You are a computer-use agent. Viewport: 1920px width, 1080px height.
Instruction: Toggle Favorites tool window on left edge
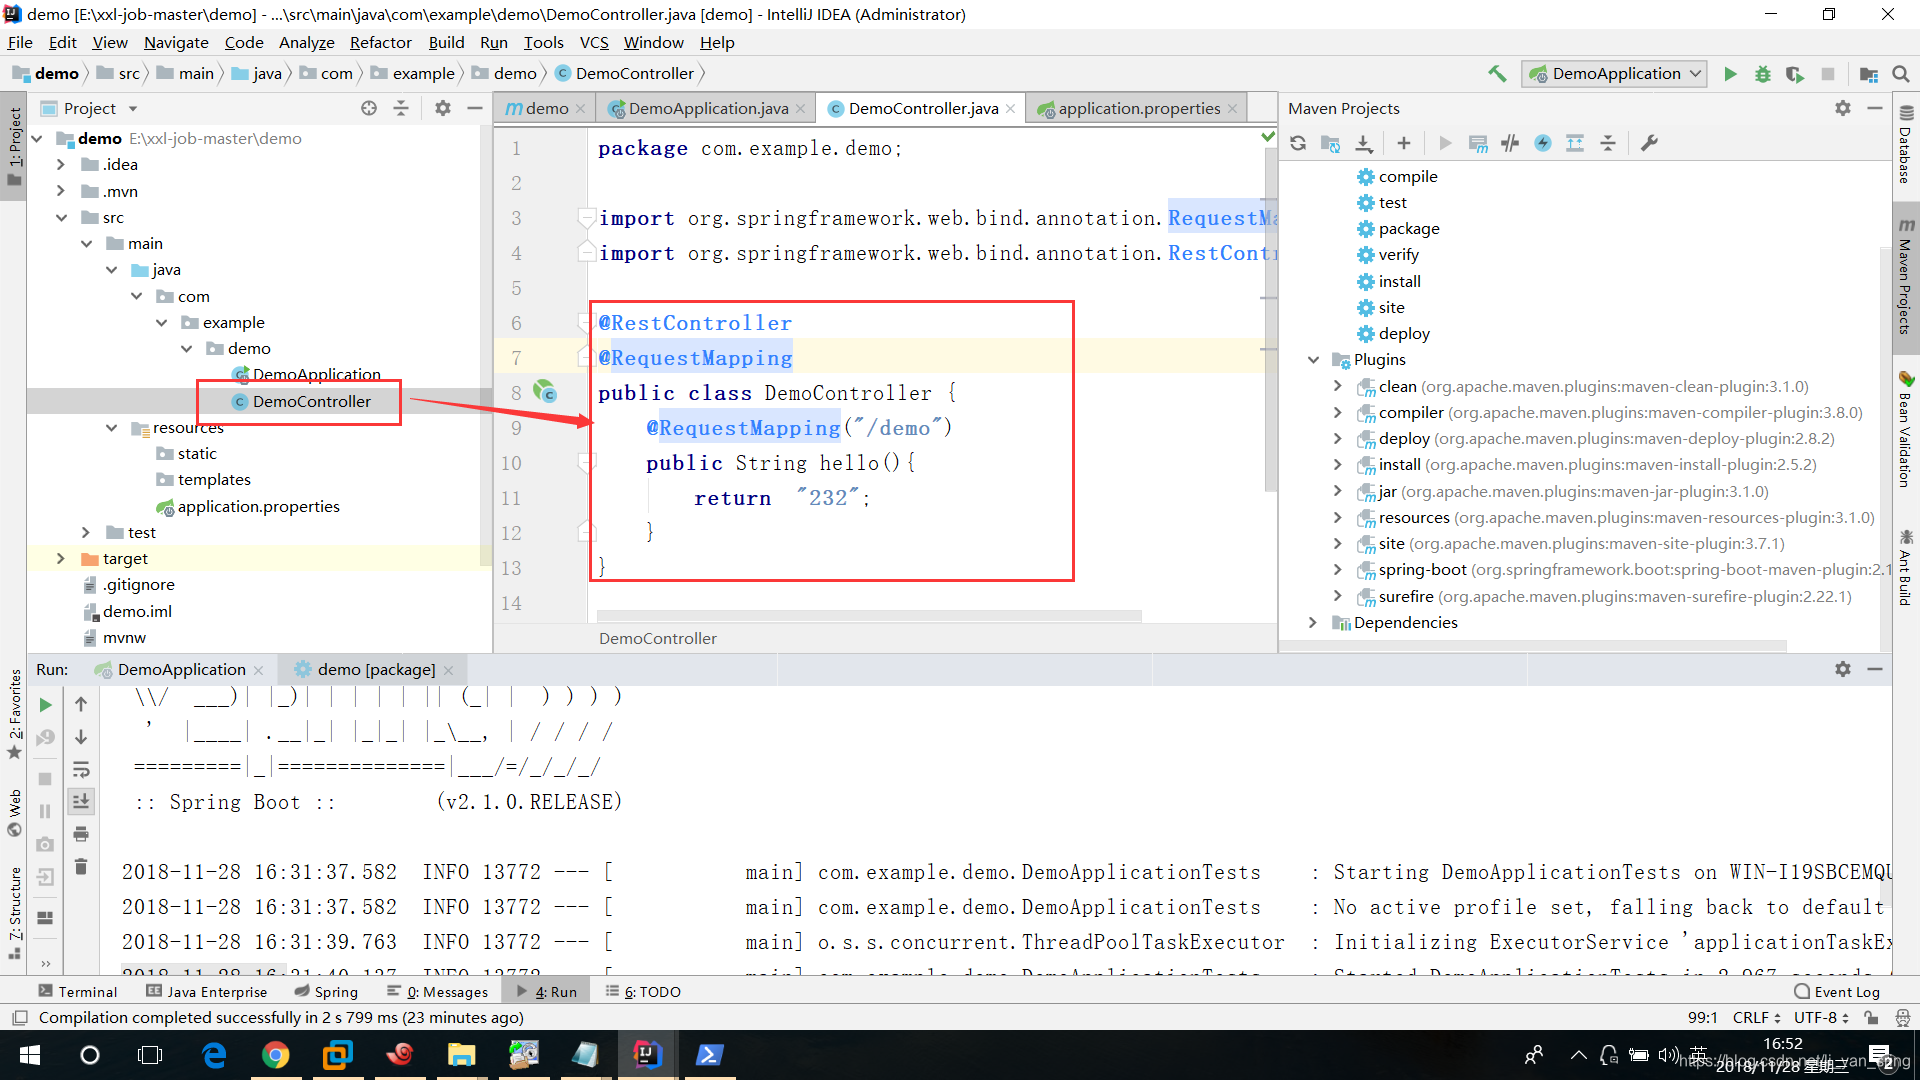pyautogui.click(x=15, y=714)
